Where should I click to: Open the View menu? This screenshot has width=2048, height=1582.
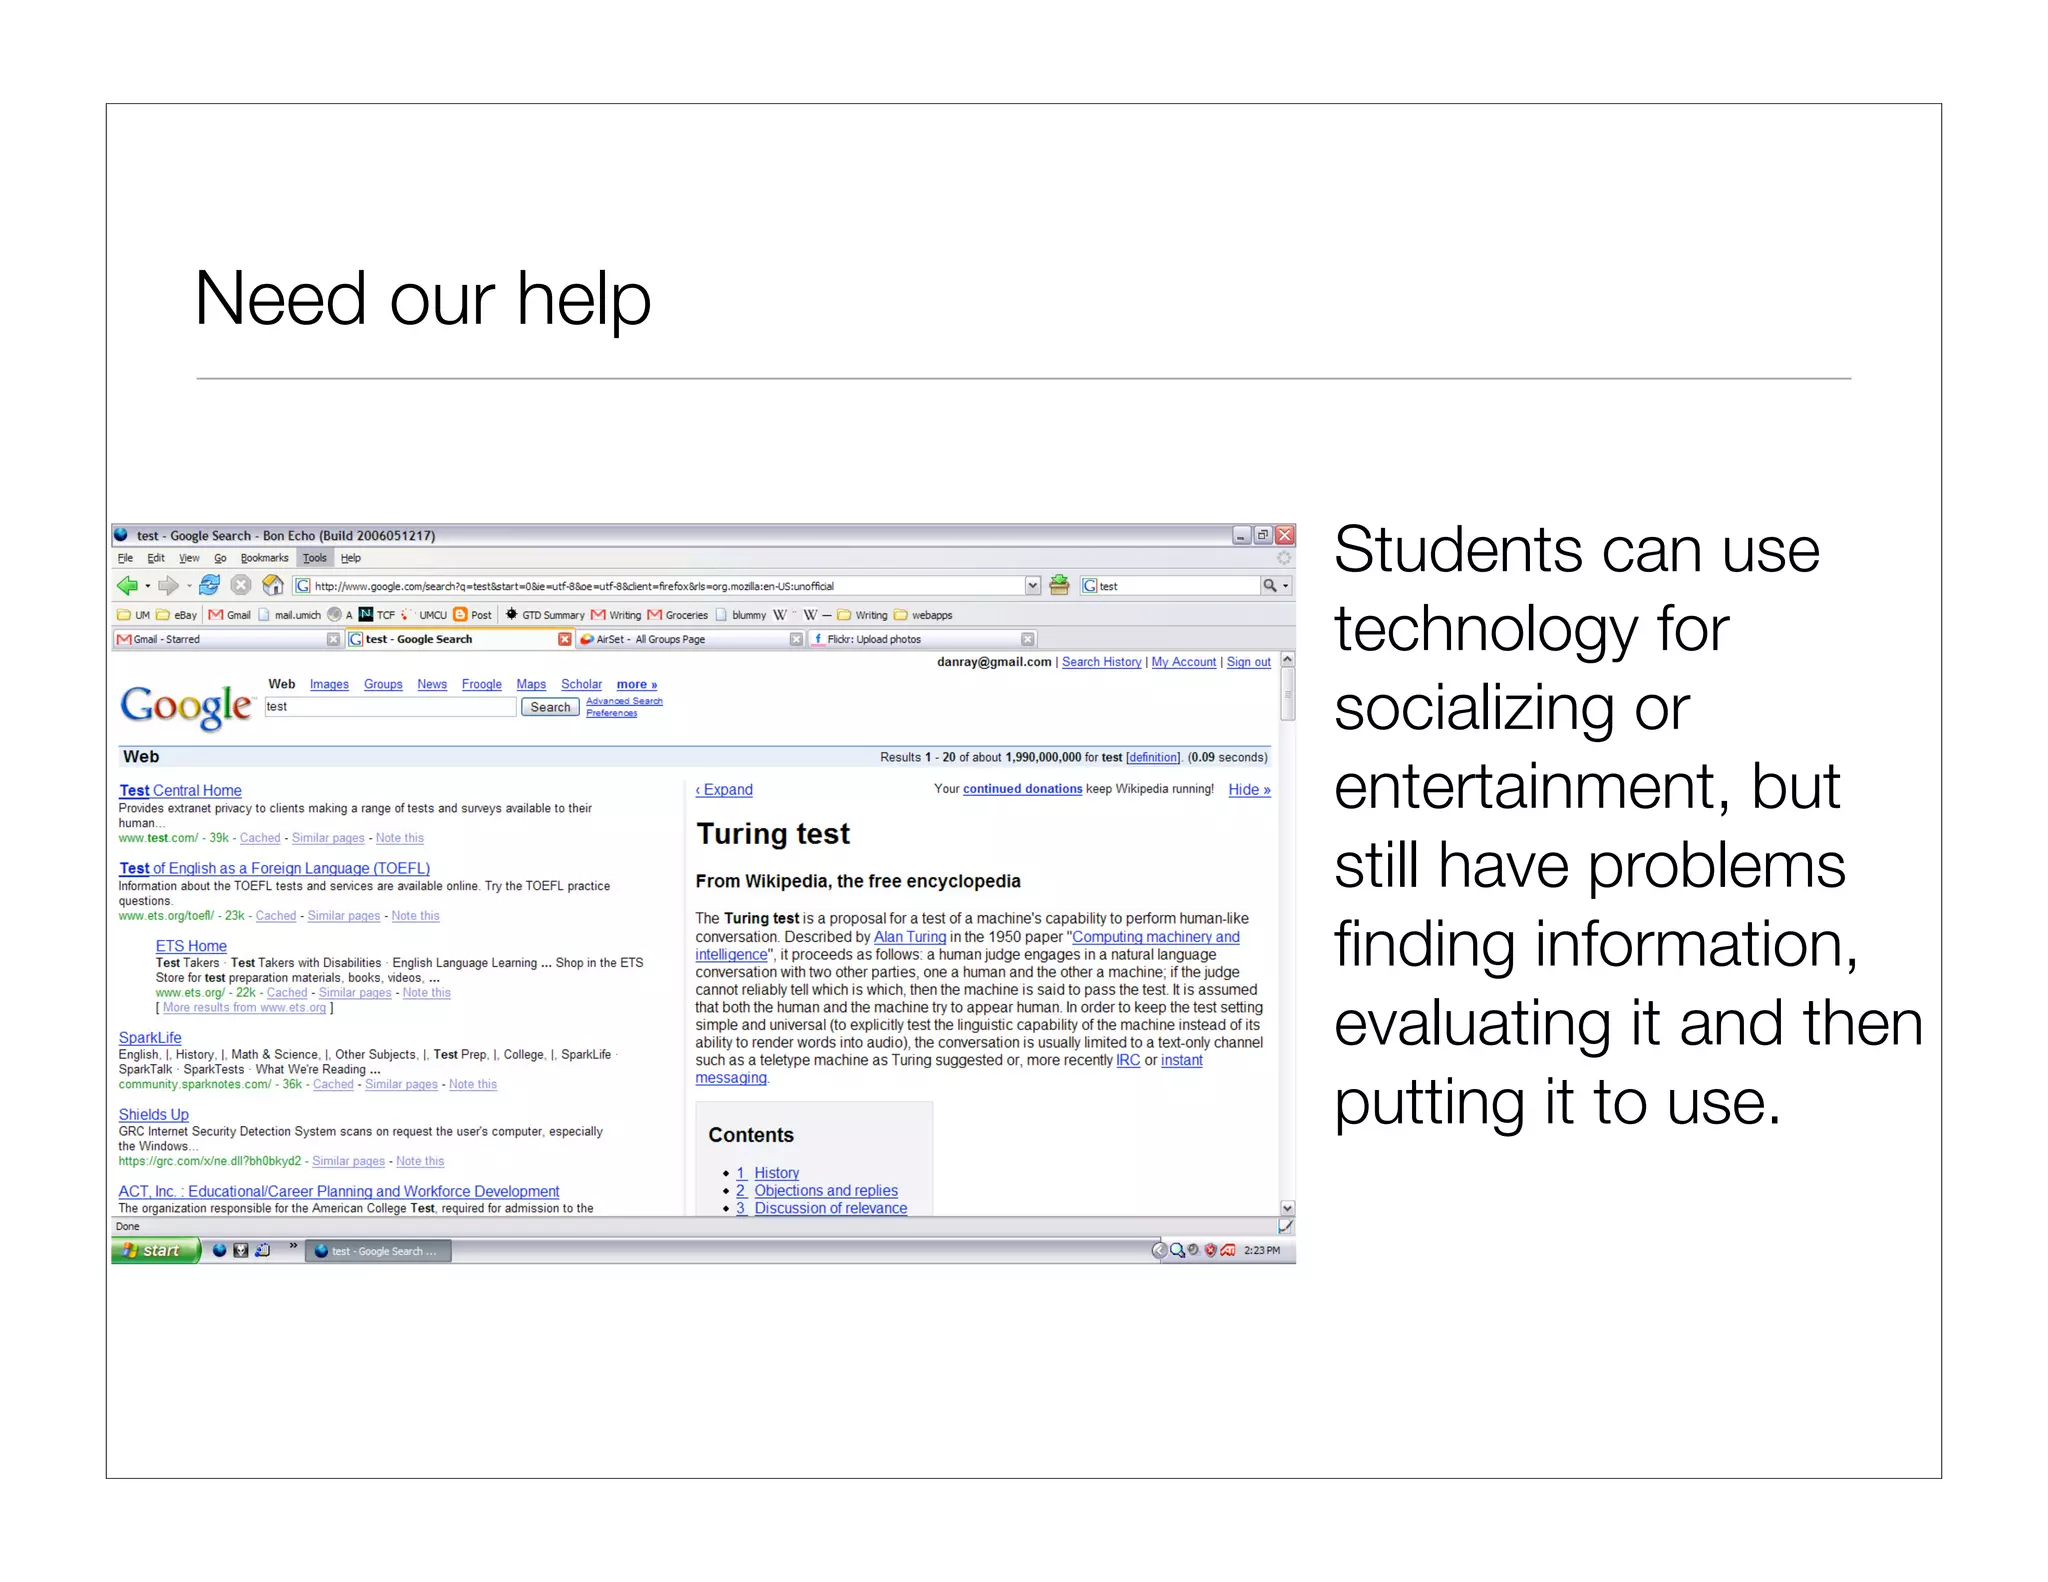[189, 559]
